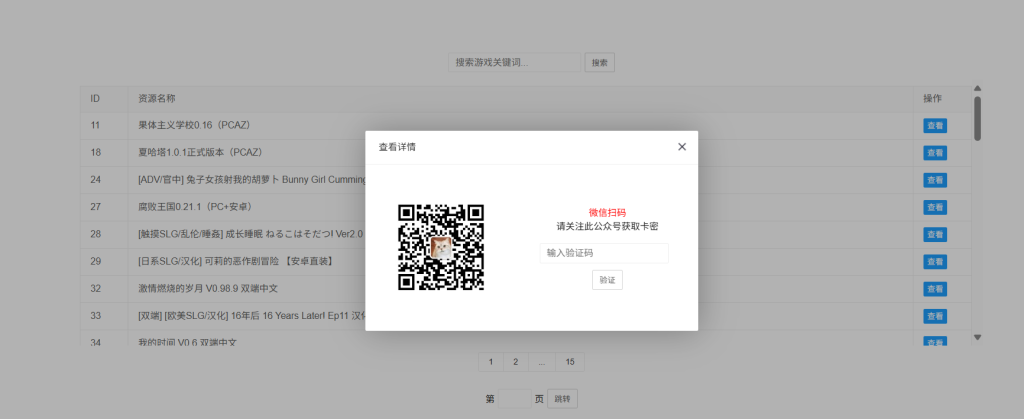The height and width of the screenshot is (419, 1024).
Task: Click the 验证 button in the dialog
Action: pyautogui.click(x=607, y=280)
